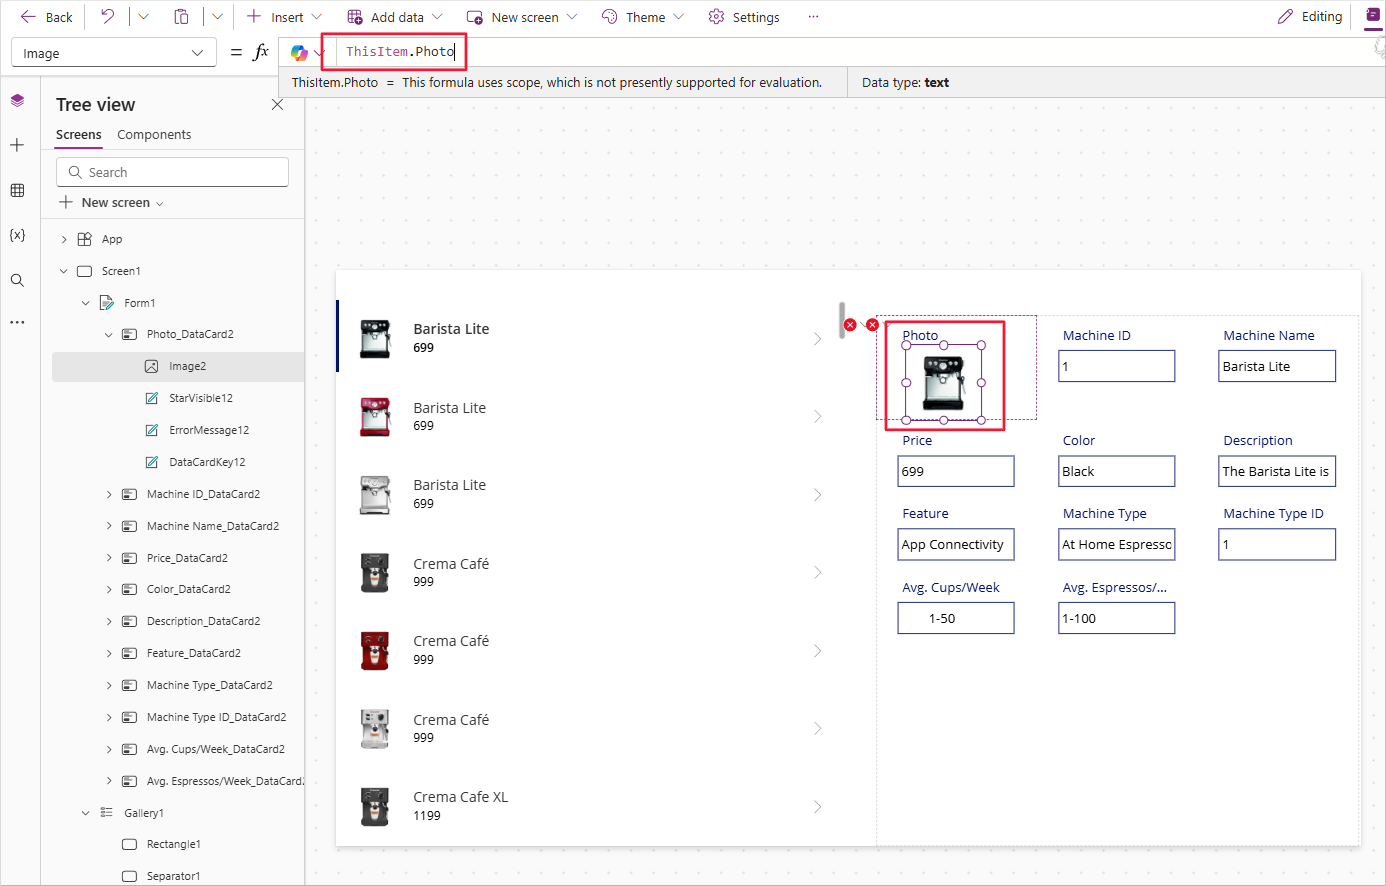Expand the Price_DataCard2 node
The height and width of the screenshot is (886, 1386).
(109, 558)
